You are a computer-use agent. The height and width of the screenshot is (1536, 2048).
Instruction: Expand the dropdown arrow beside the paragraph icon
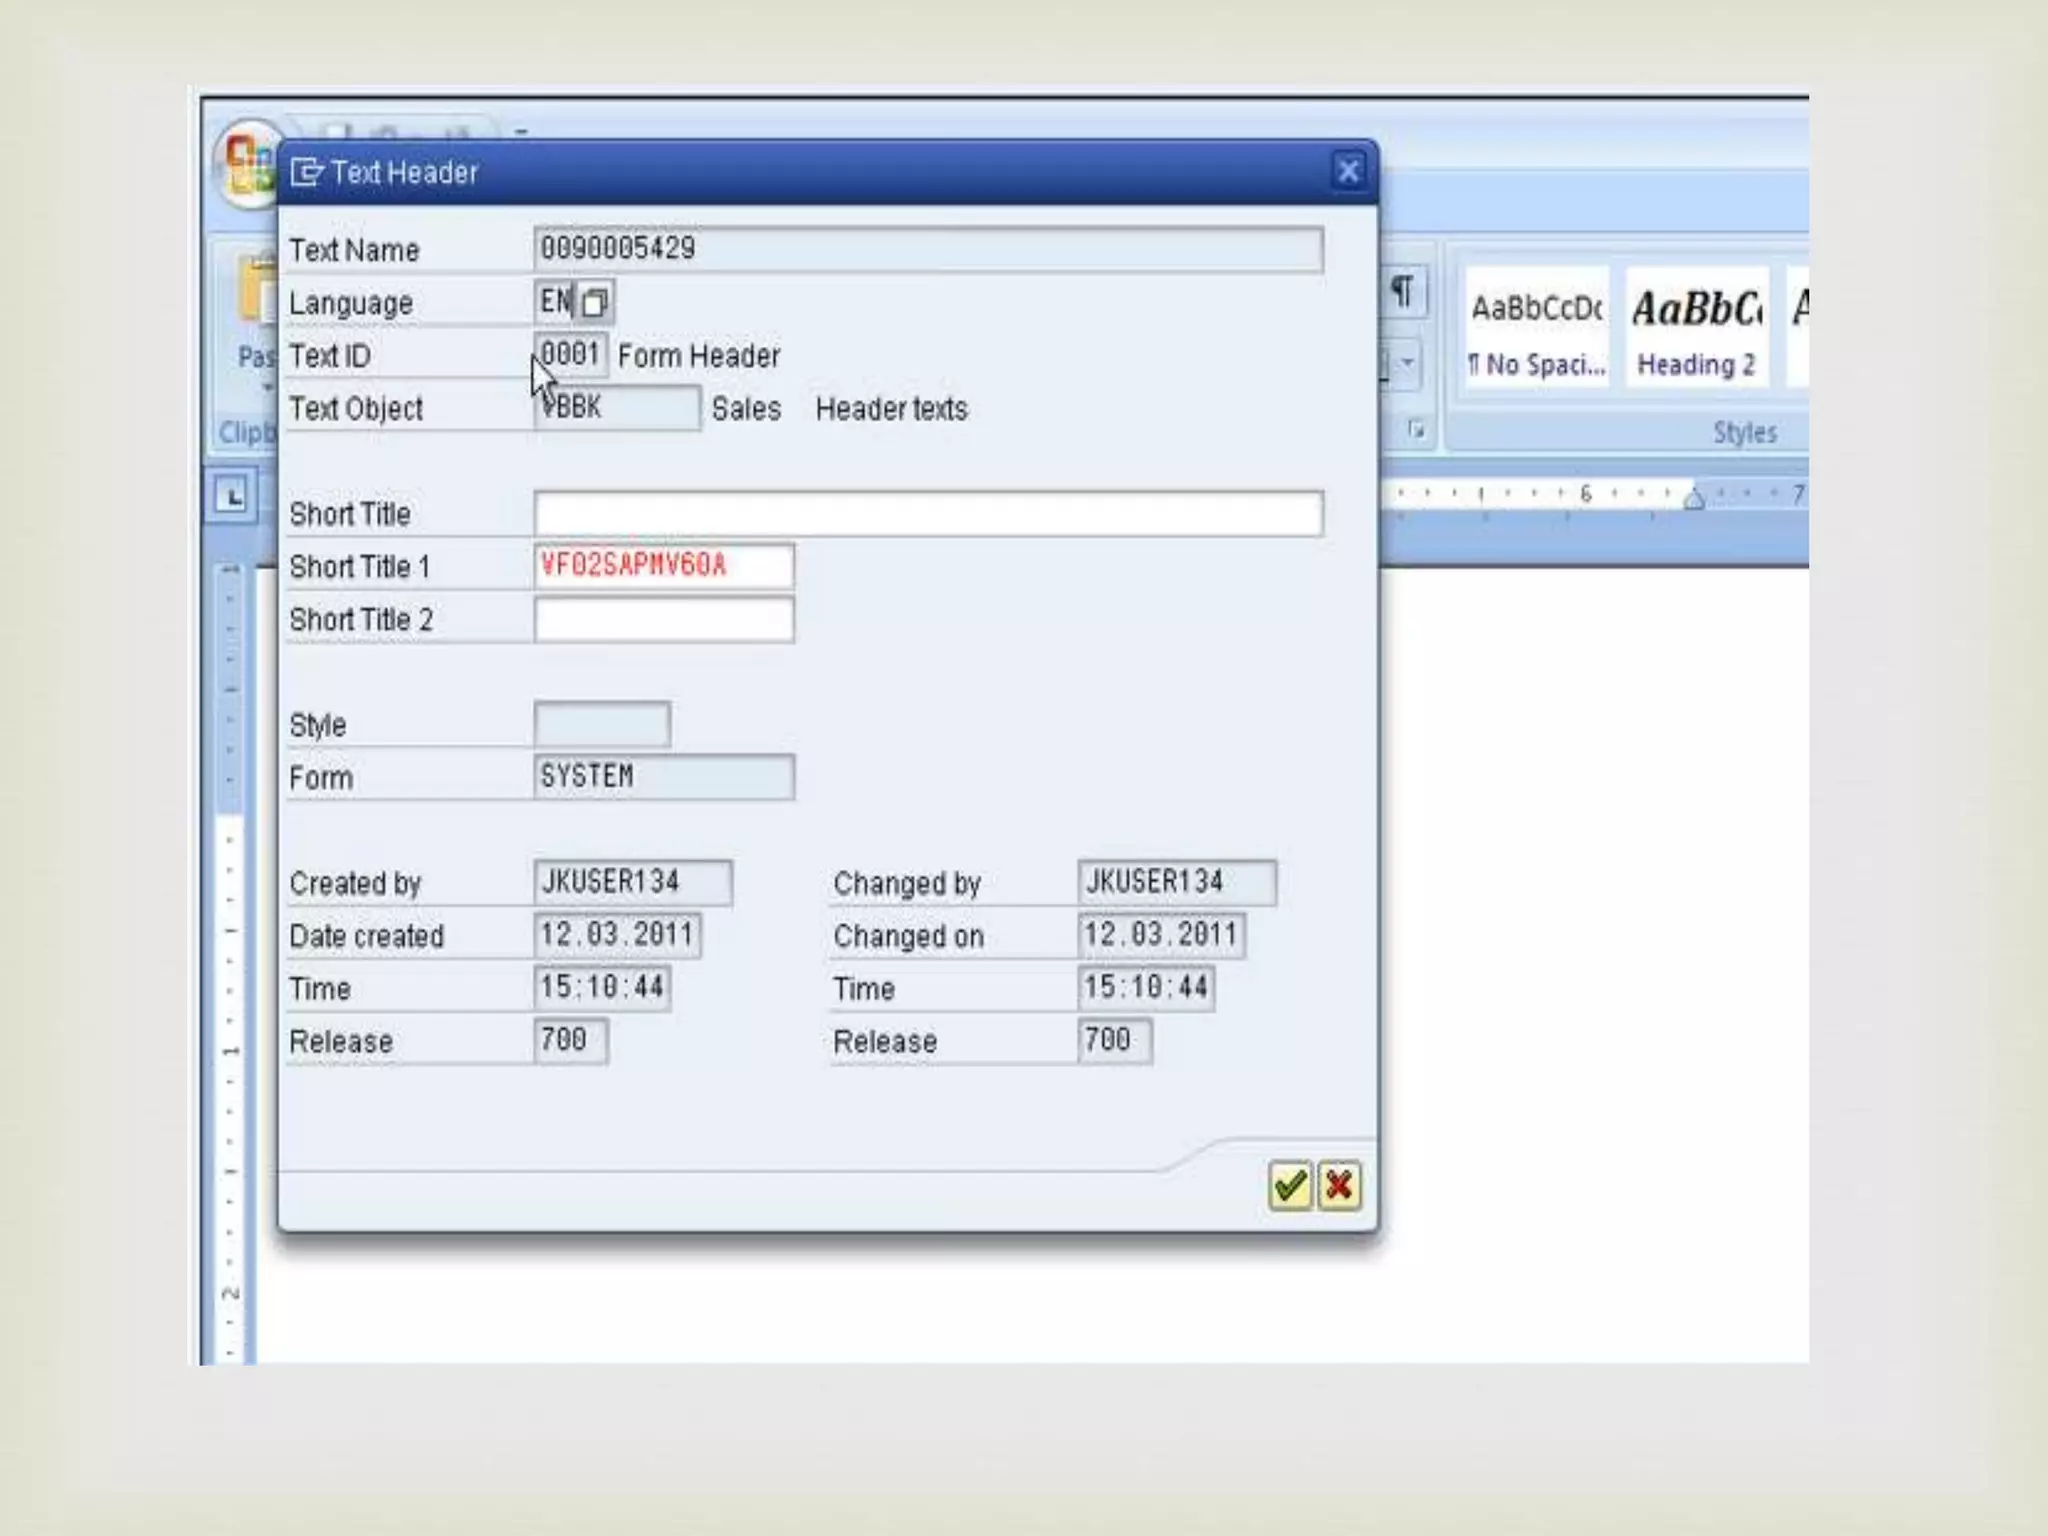pos(1407,362)
